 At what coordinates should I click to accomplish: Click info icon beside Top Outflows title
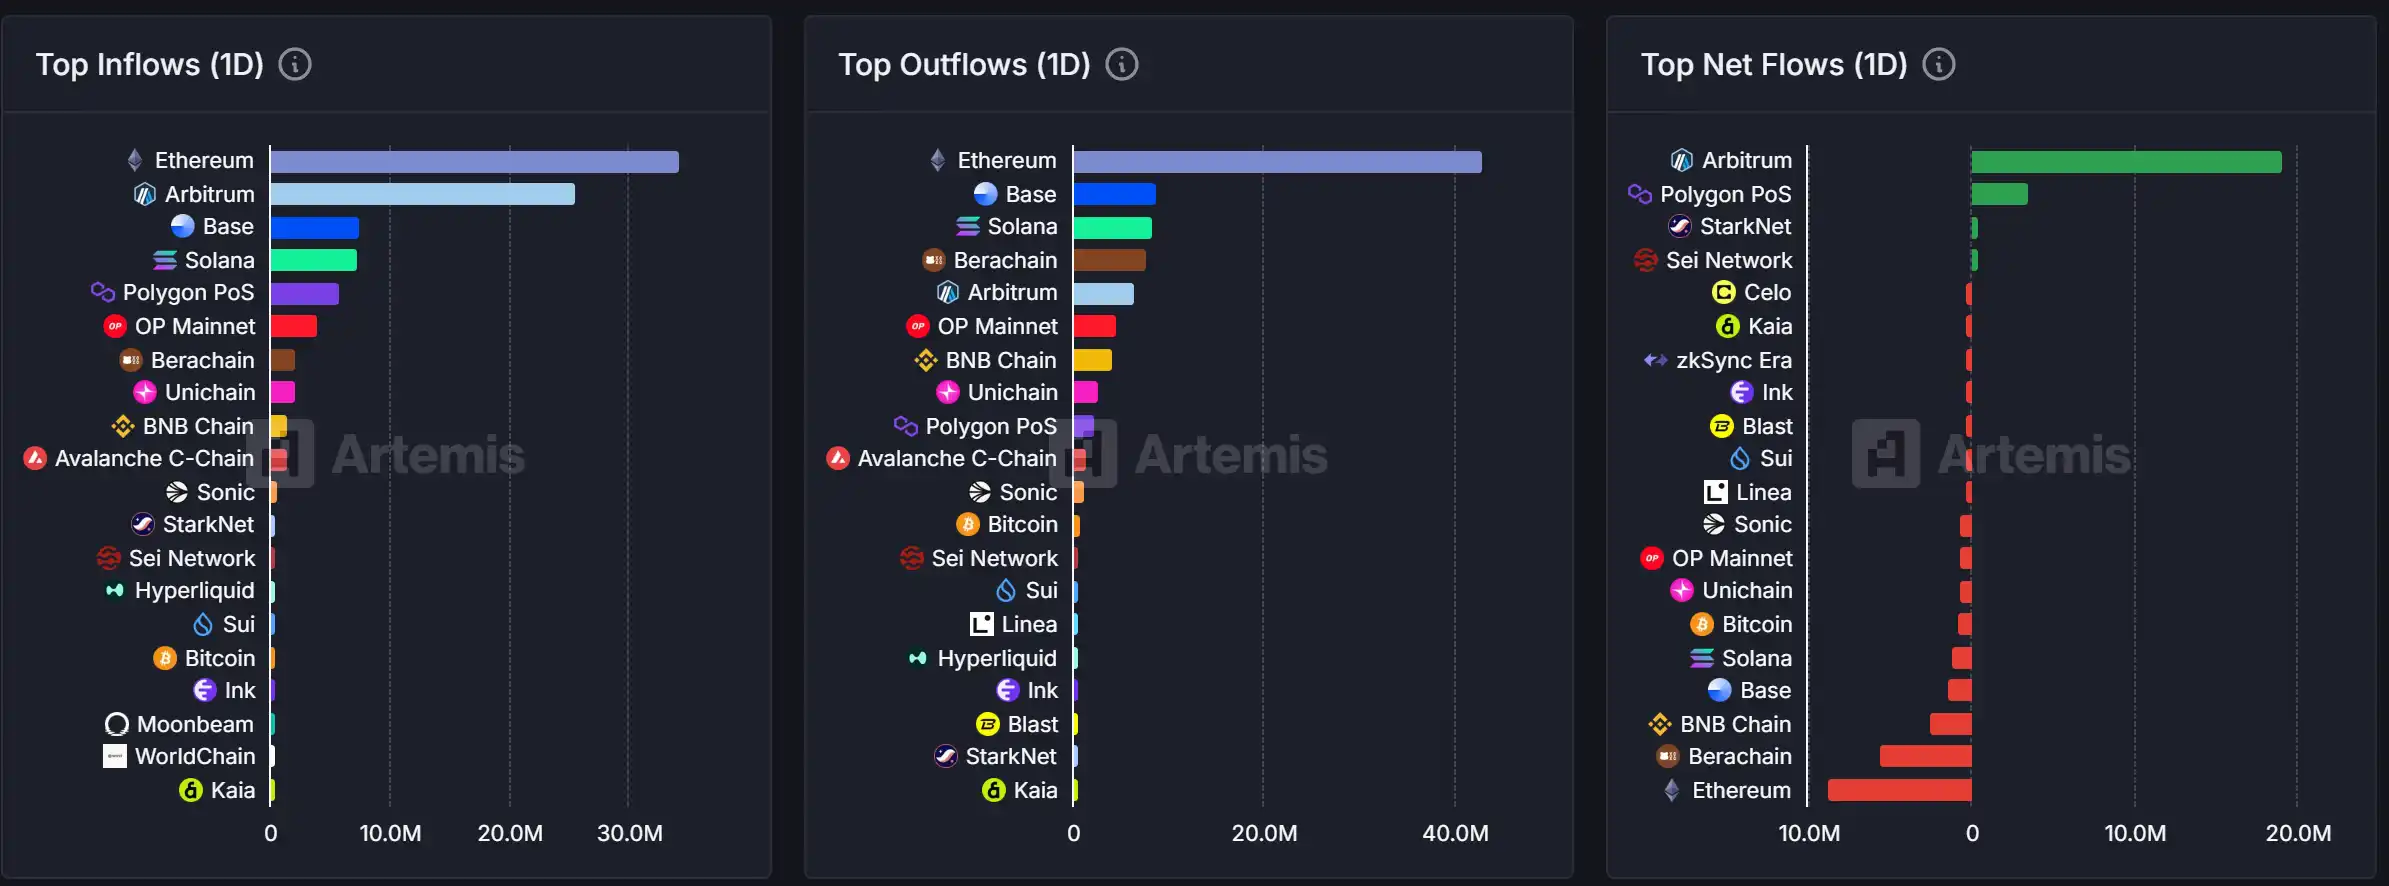[1121, 65]
